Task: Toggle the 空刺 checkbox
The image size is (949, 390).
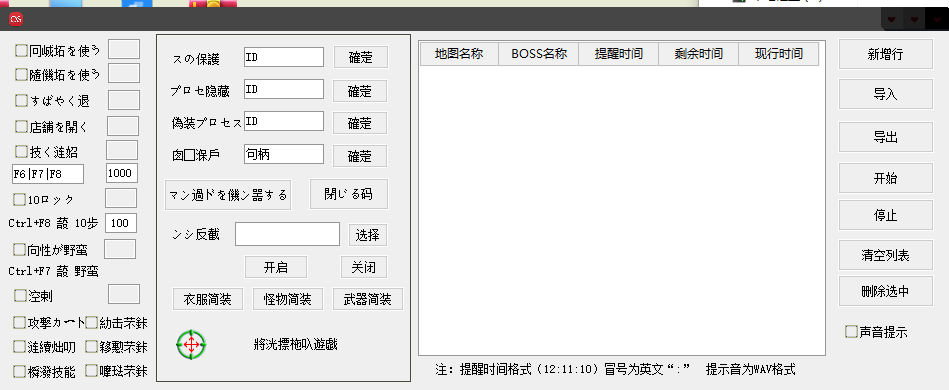Action: pos(21,296)
